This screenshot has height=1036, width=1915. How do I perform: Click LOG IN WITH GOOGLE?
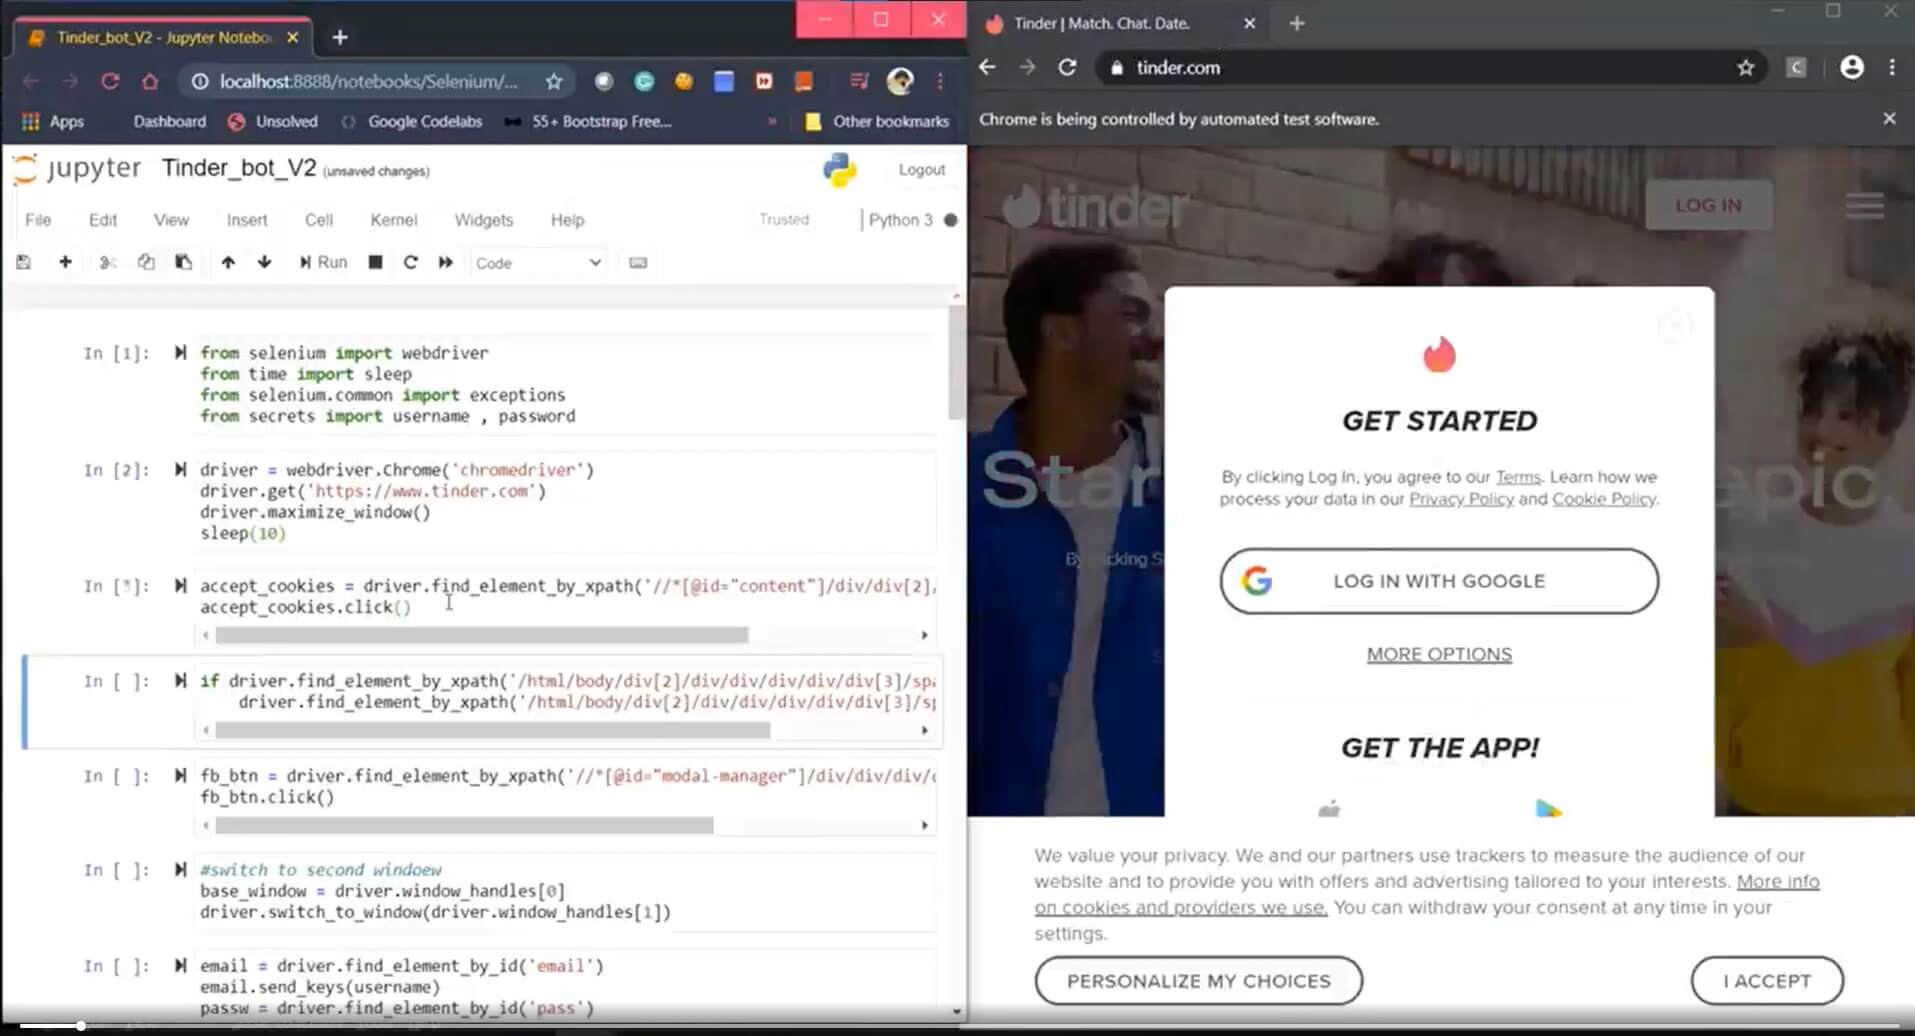1439,581
